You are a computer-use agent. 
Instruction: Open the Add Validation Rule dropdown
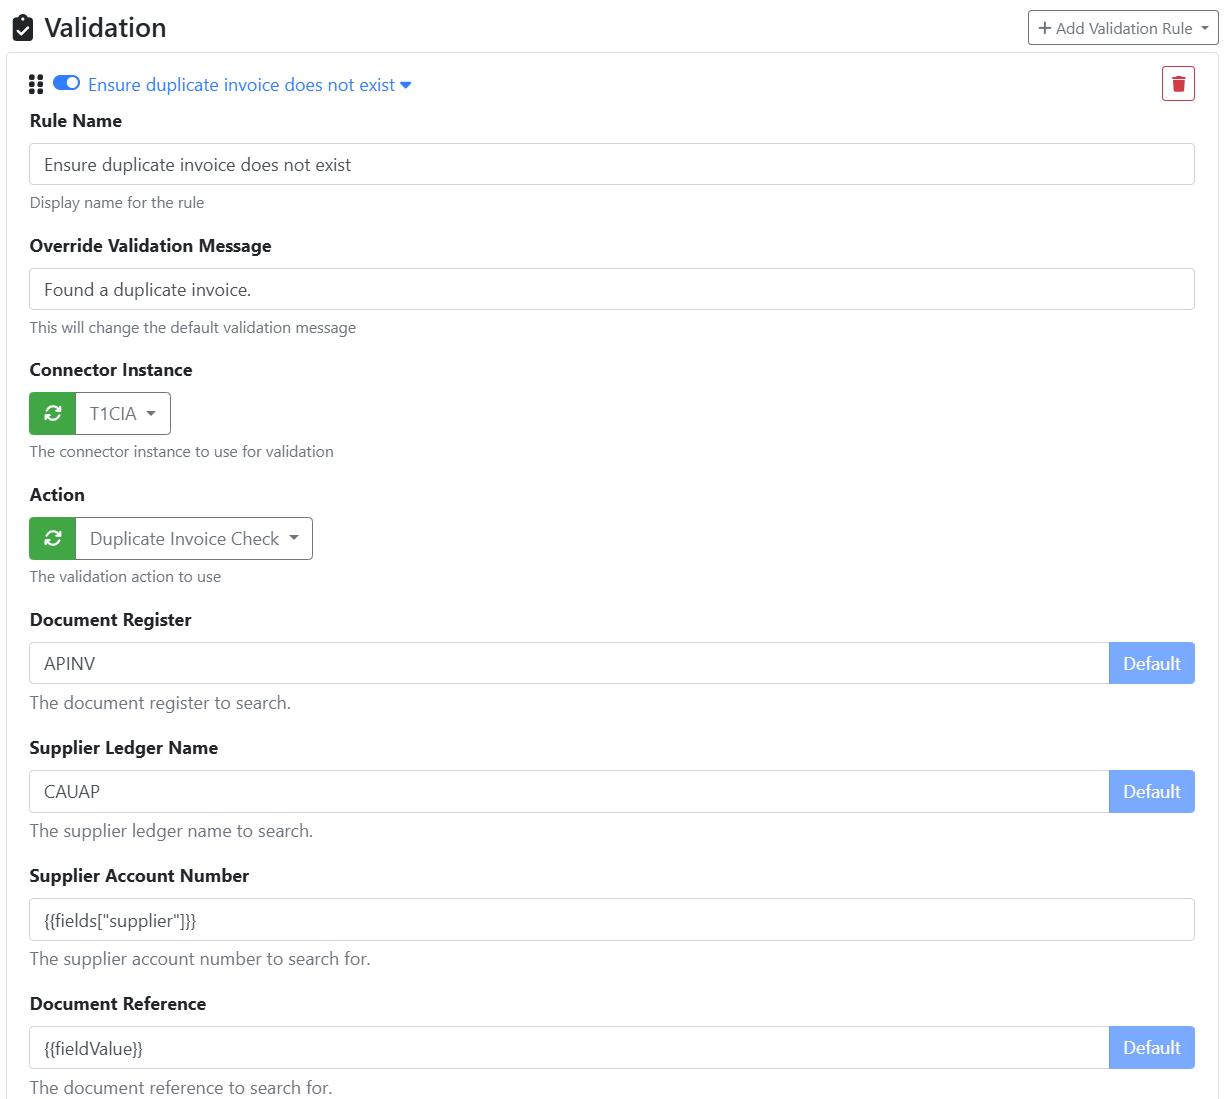1123,28
